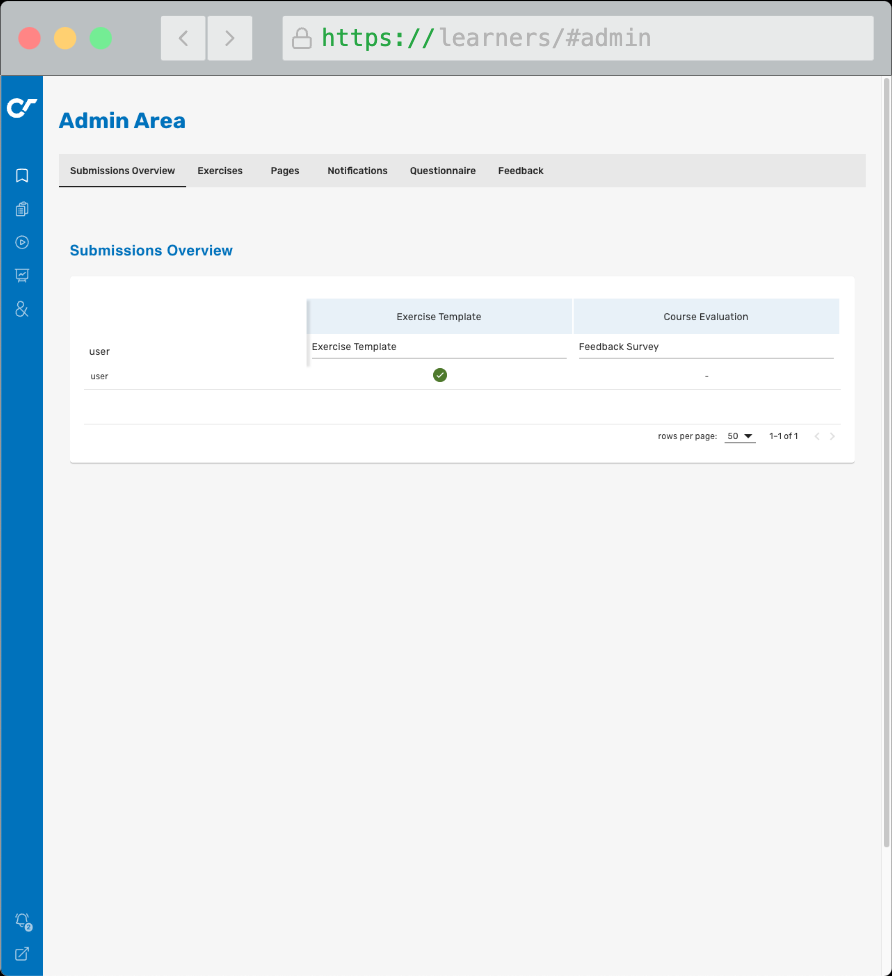The height and width of the screenshot is (976, 892).
Task: Select the Notifications tab
Action: click(357, 170)
